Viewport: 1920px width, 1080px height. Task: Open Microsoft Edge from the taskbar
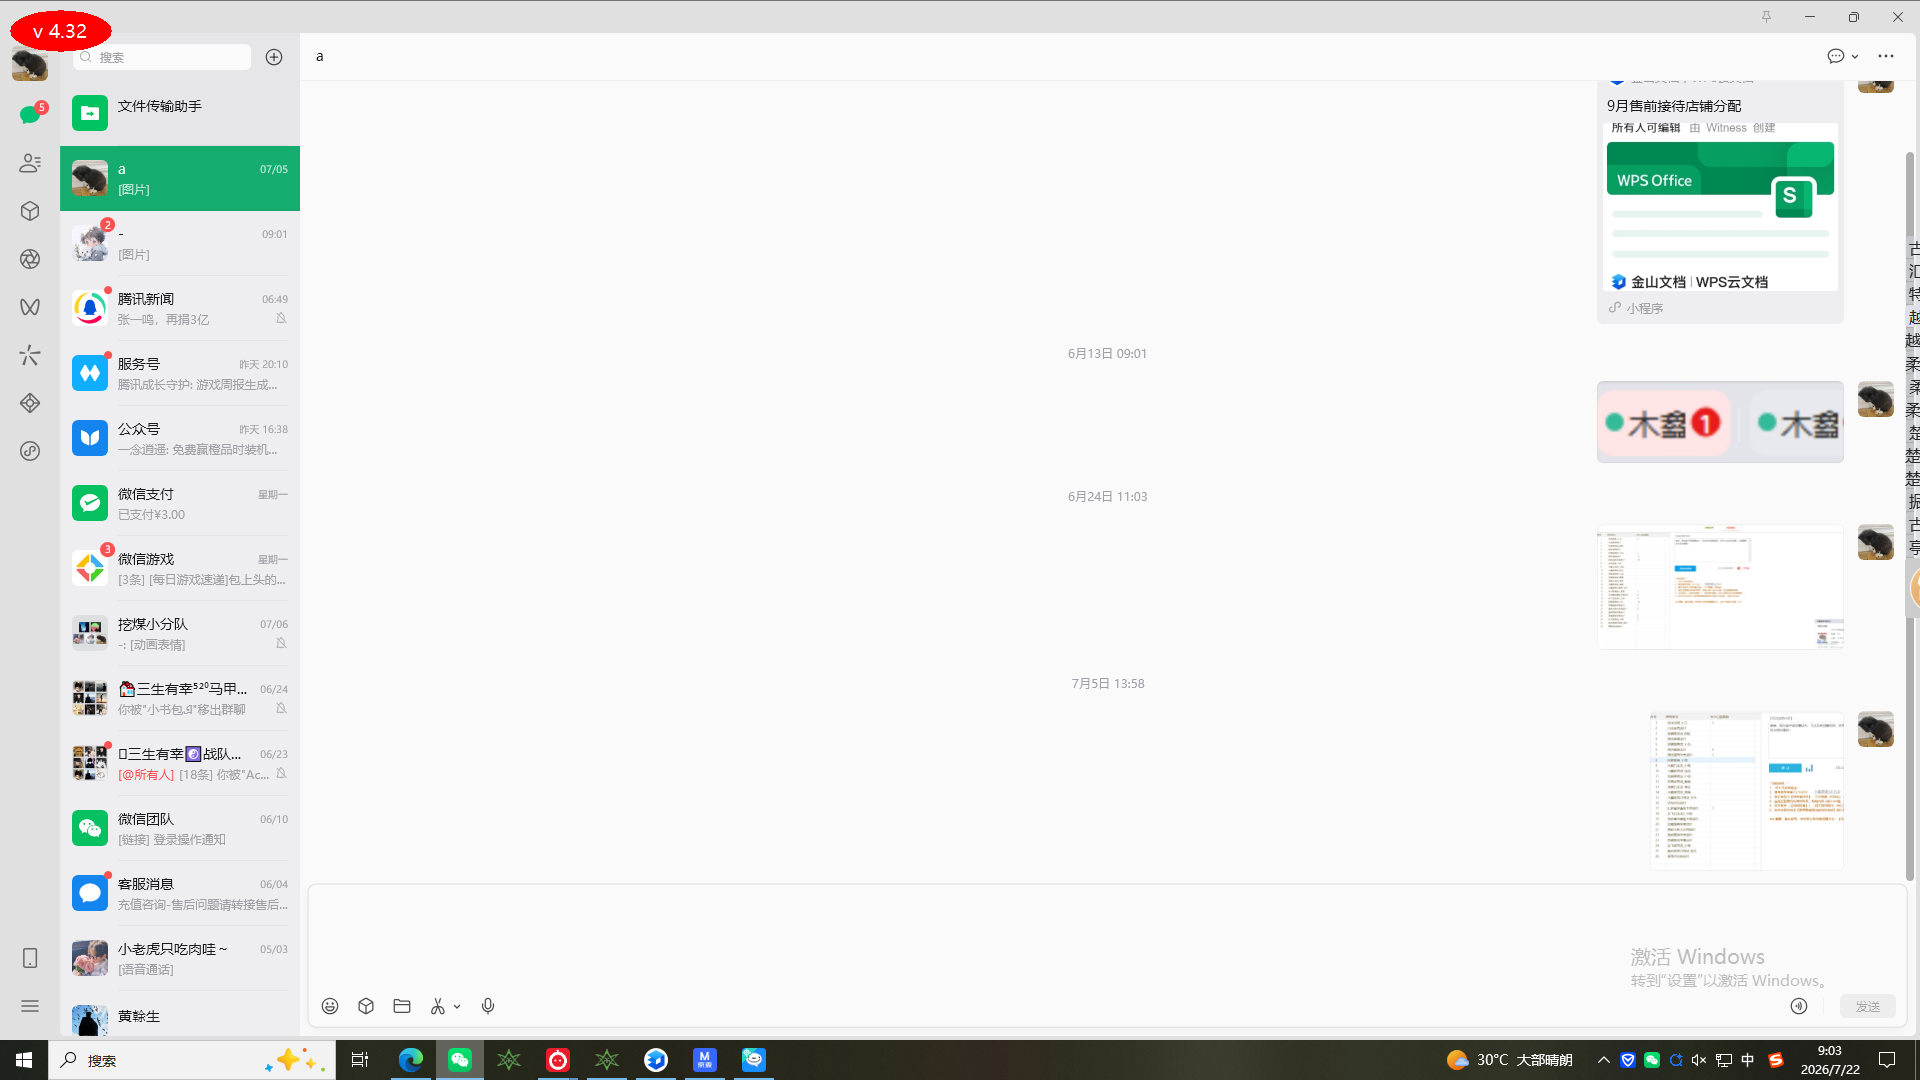410,1060
